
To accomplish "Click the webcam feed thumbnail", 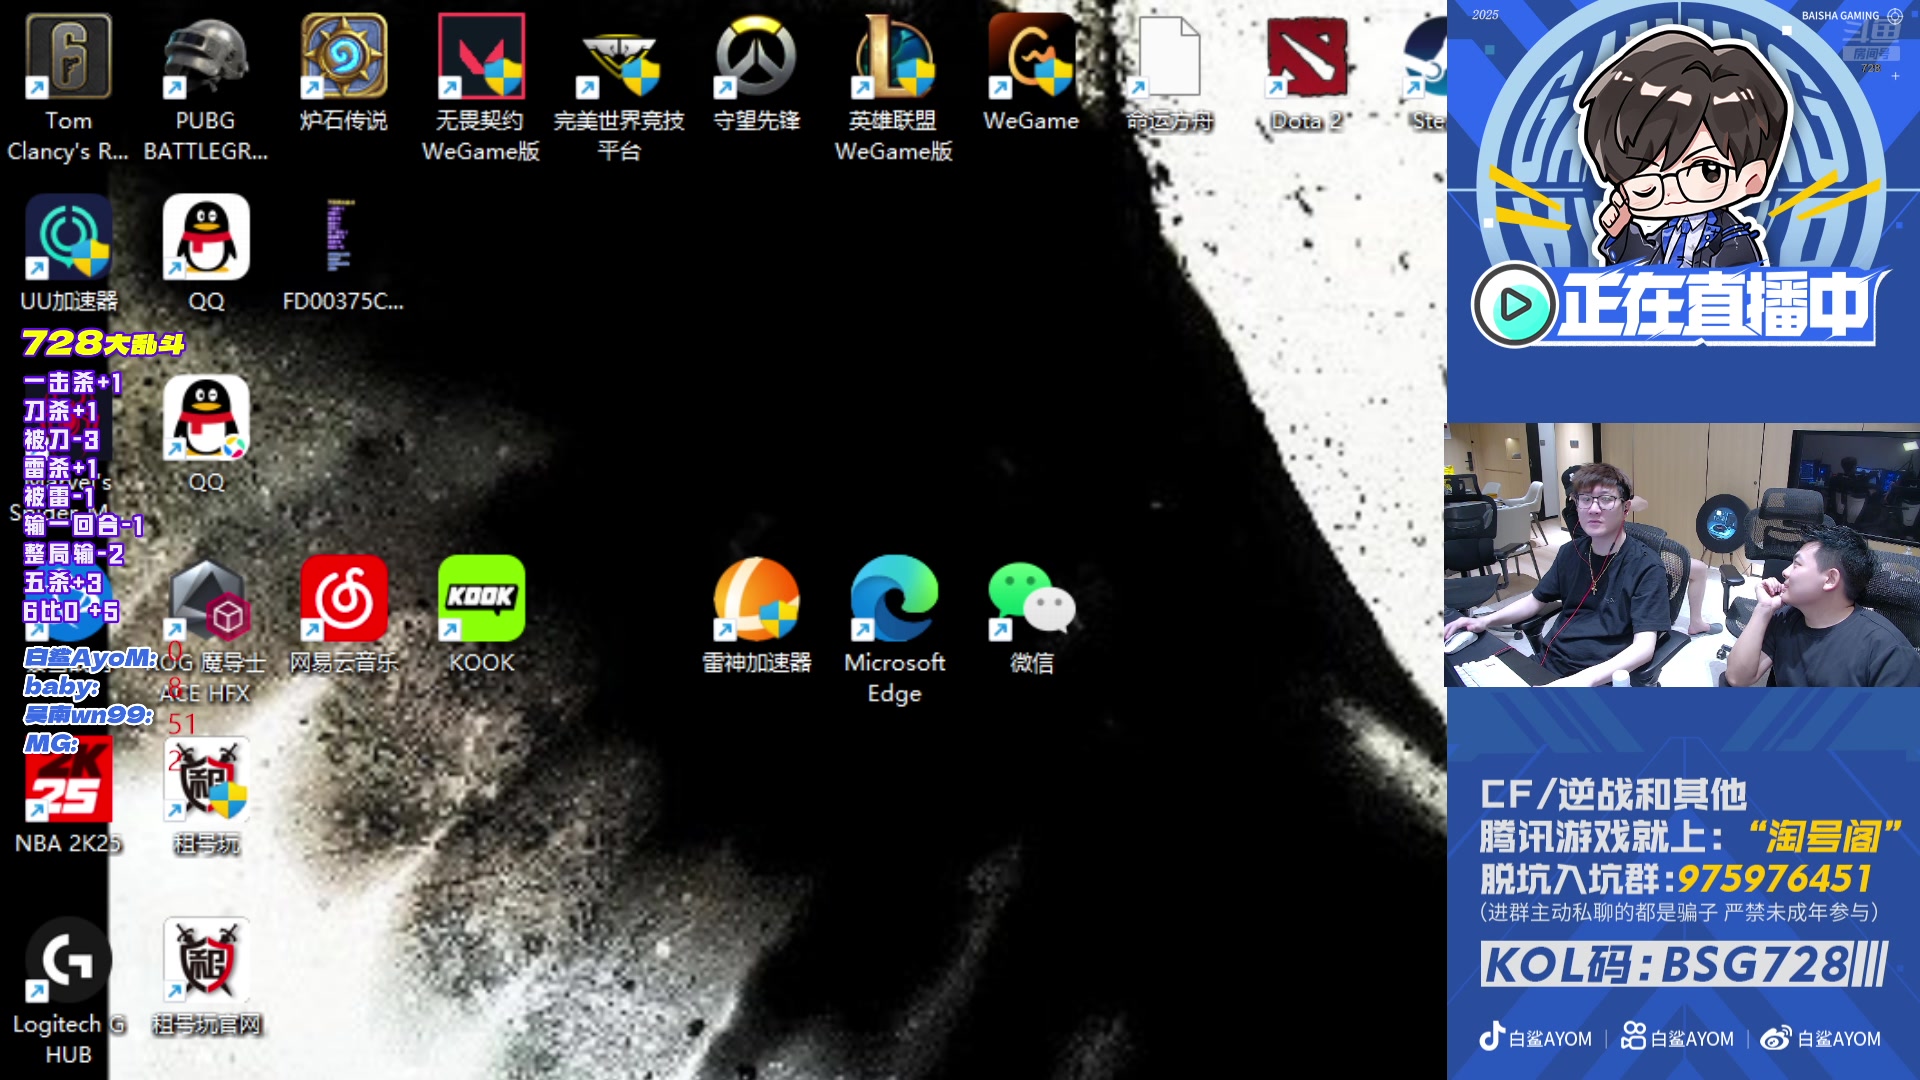I will [1682, 555].
